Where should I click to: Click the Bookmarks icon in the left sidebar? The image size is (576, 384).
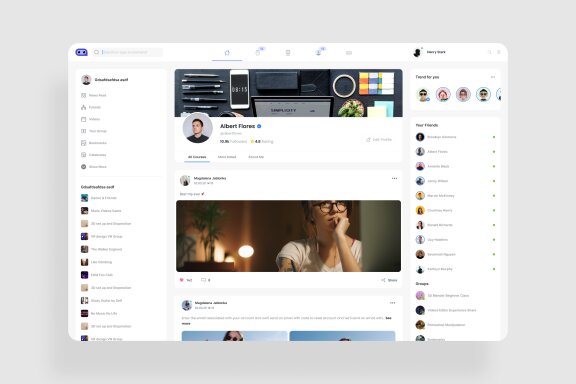point(83,143)
